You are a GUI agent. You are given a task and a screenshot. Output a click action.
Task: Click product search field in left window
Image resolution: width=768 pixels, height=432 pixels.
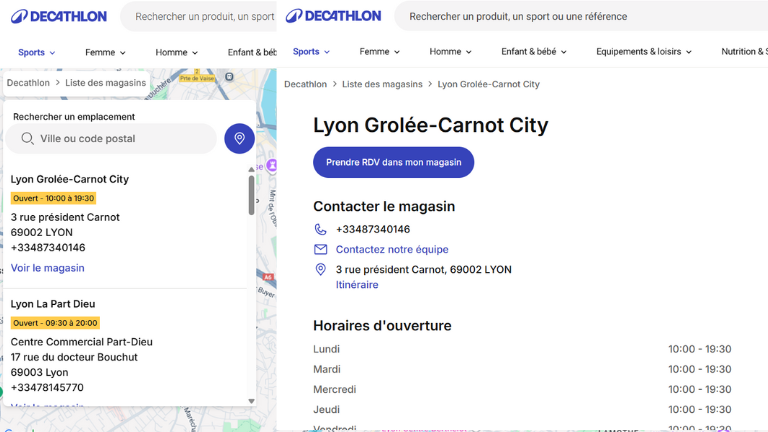[x=198, y=17]
